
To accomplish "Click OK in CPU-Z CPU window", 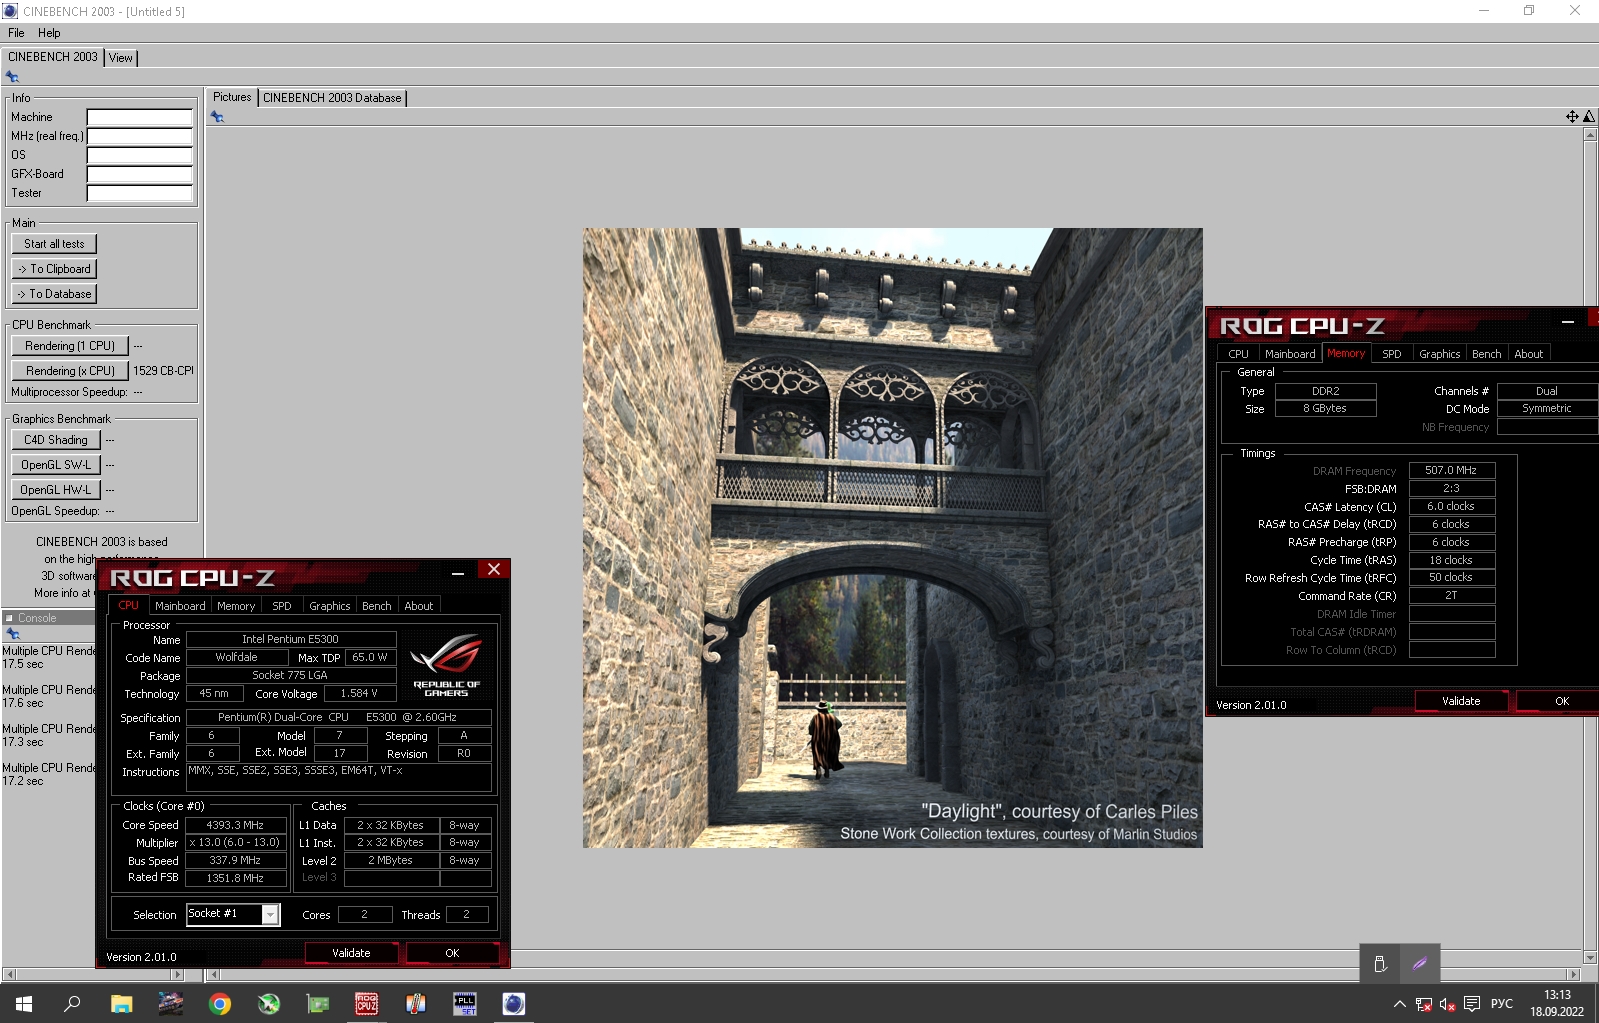I will [452, 953].
